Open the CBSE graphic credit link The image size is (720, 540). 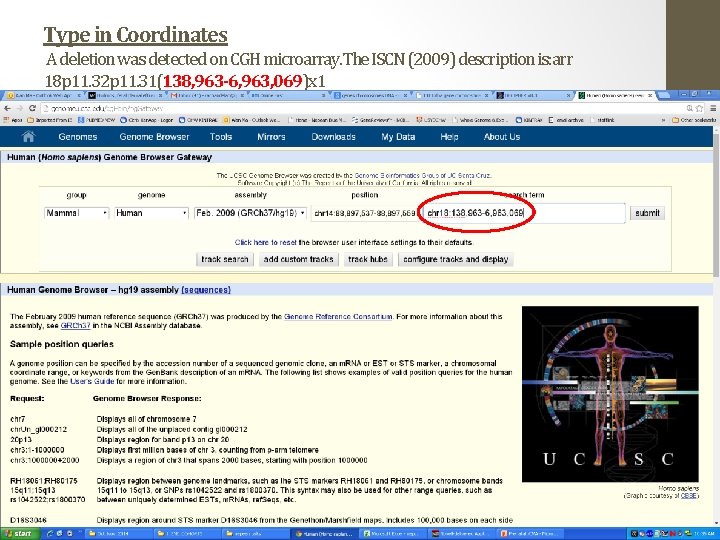coord(688,496)
